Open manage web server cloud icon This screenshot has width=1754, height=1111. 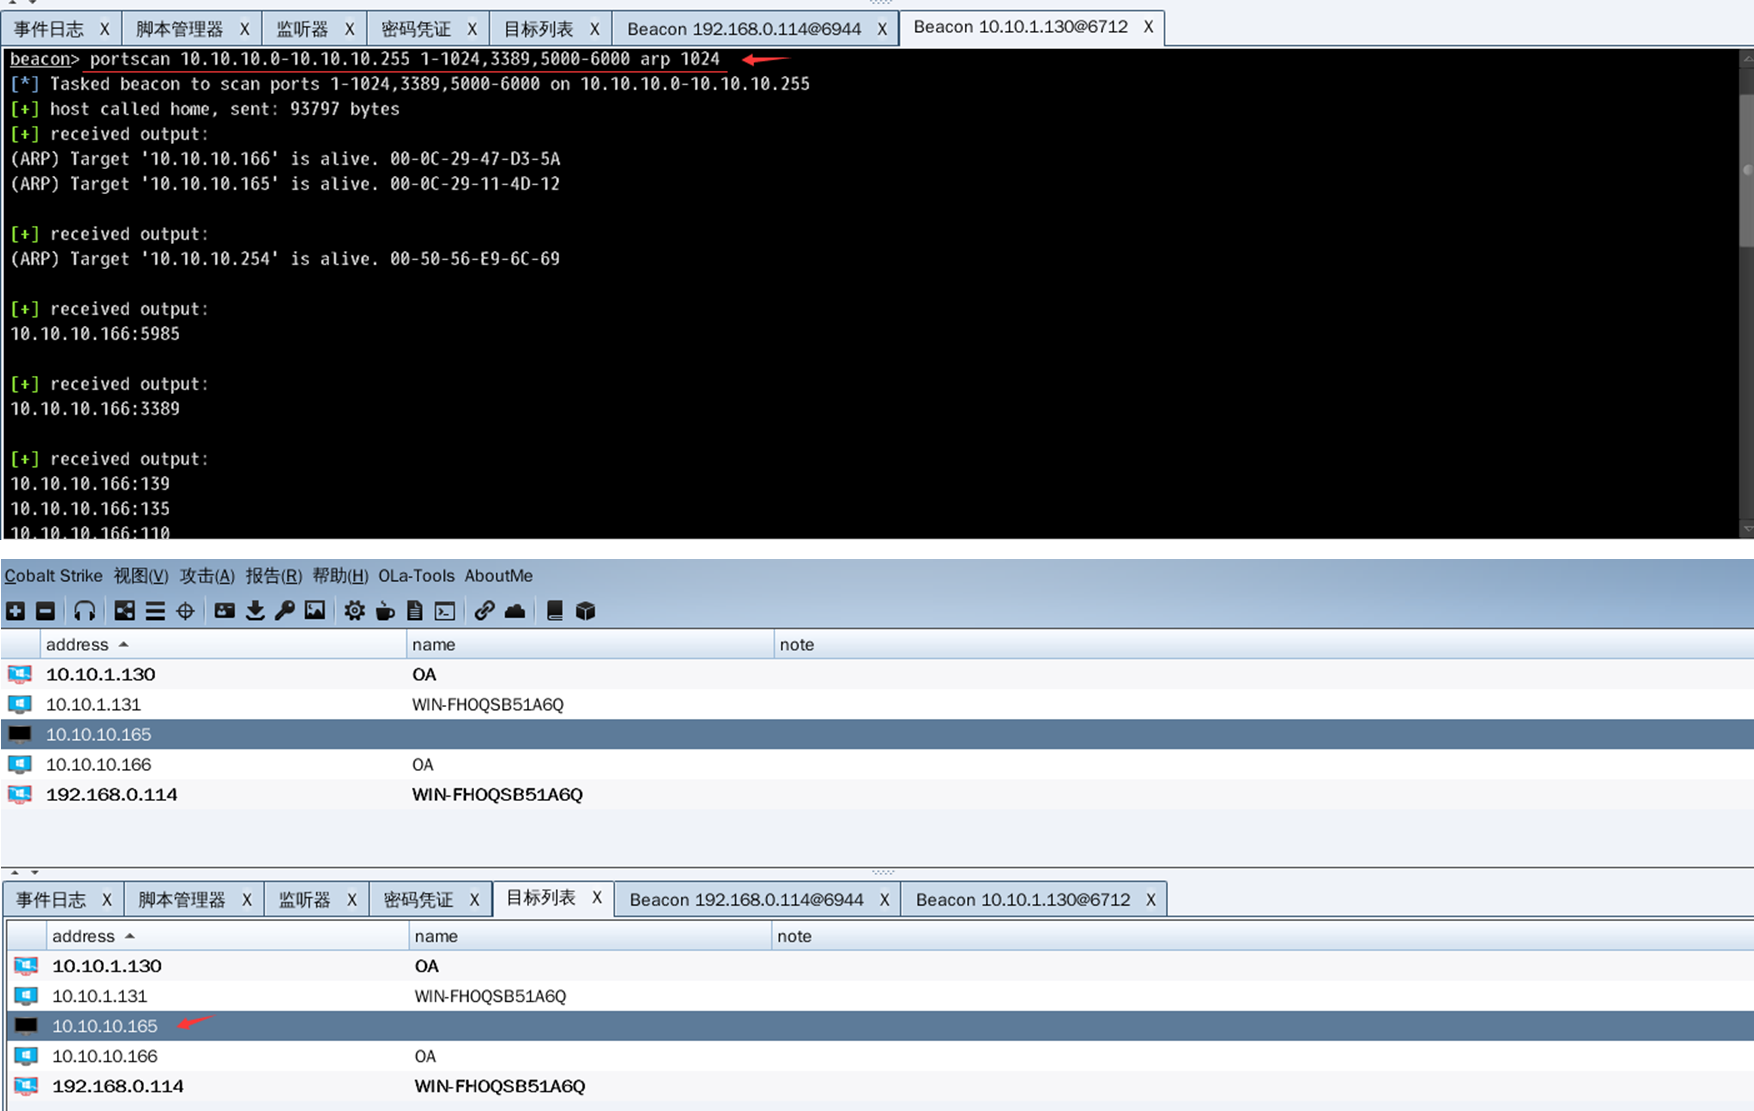click(x=515, y=611)
